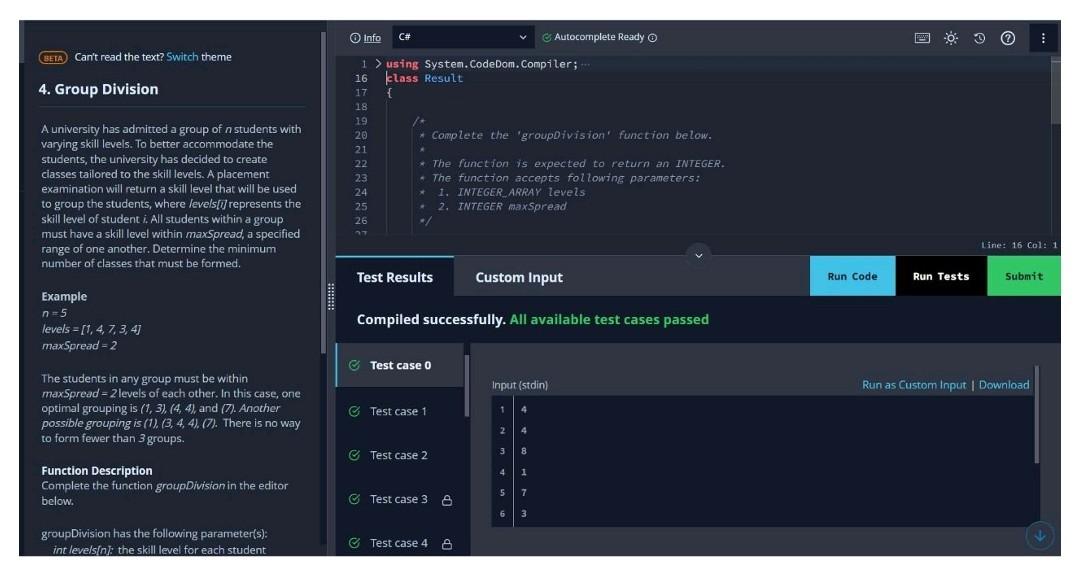Image resolution: width=1080 pixels, height=574 pixels.
Task: Click the scroll-down arrow circle icon
Action: pyautogui.click(x=1040, y=535)
